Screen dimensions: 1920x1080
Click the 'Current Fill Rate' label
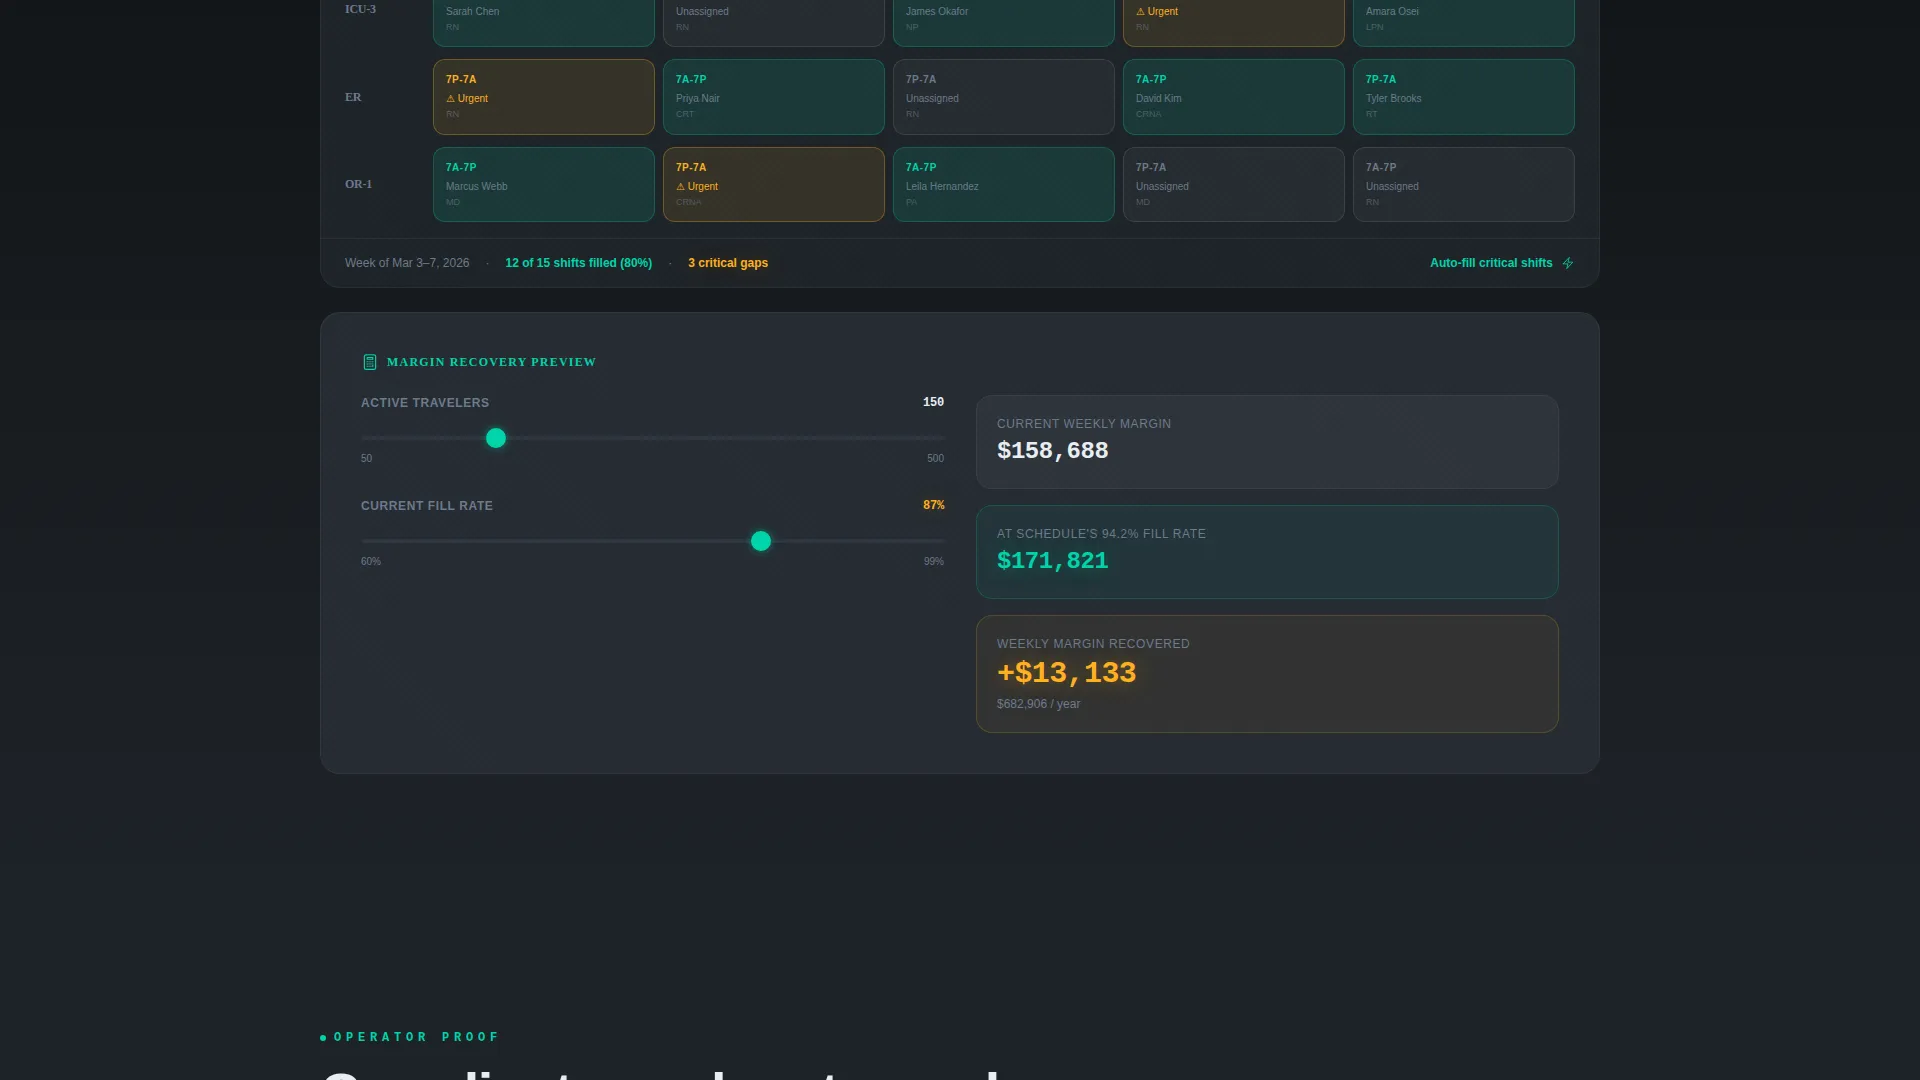click(x=427, y=506)
